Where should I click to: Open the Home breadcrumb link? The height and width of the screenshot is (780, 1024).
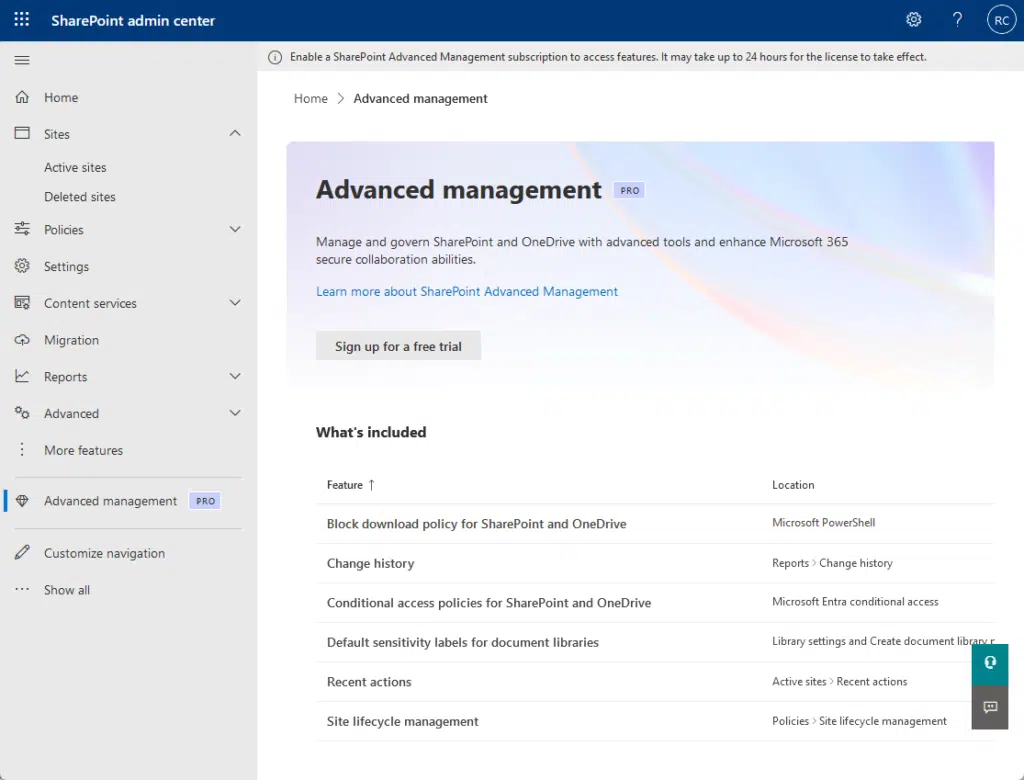(x=310, y=98)
